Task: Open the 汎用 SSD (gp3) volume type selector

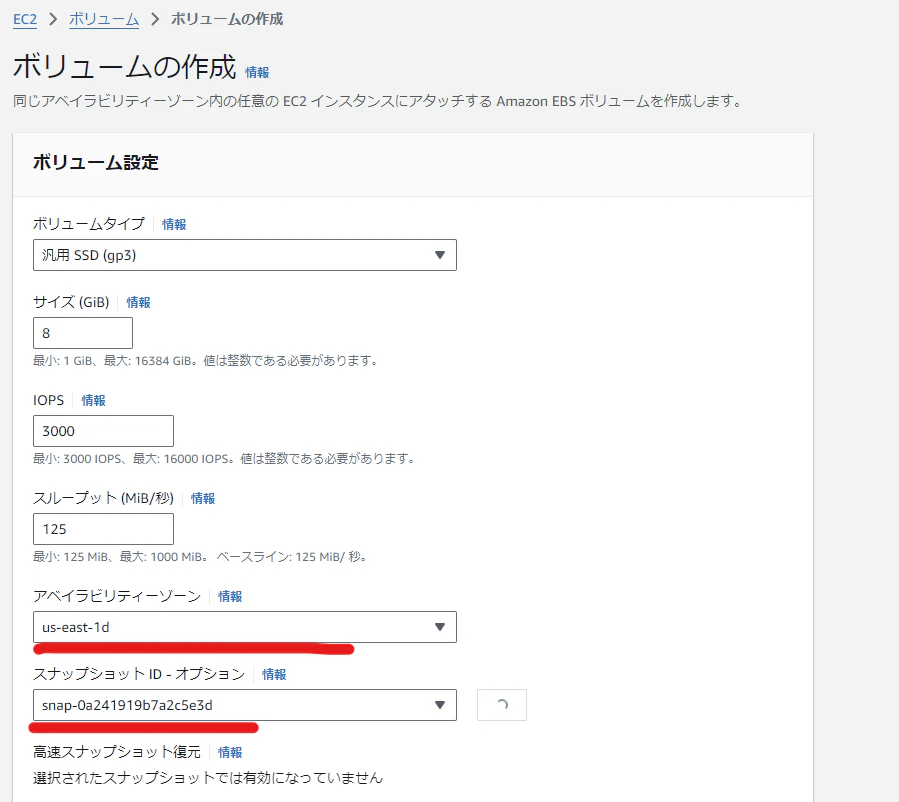Action: [245, 255]
